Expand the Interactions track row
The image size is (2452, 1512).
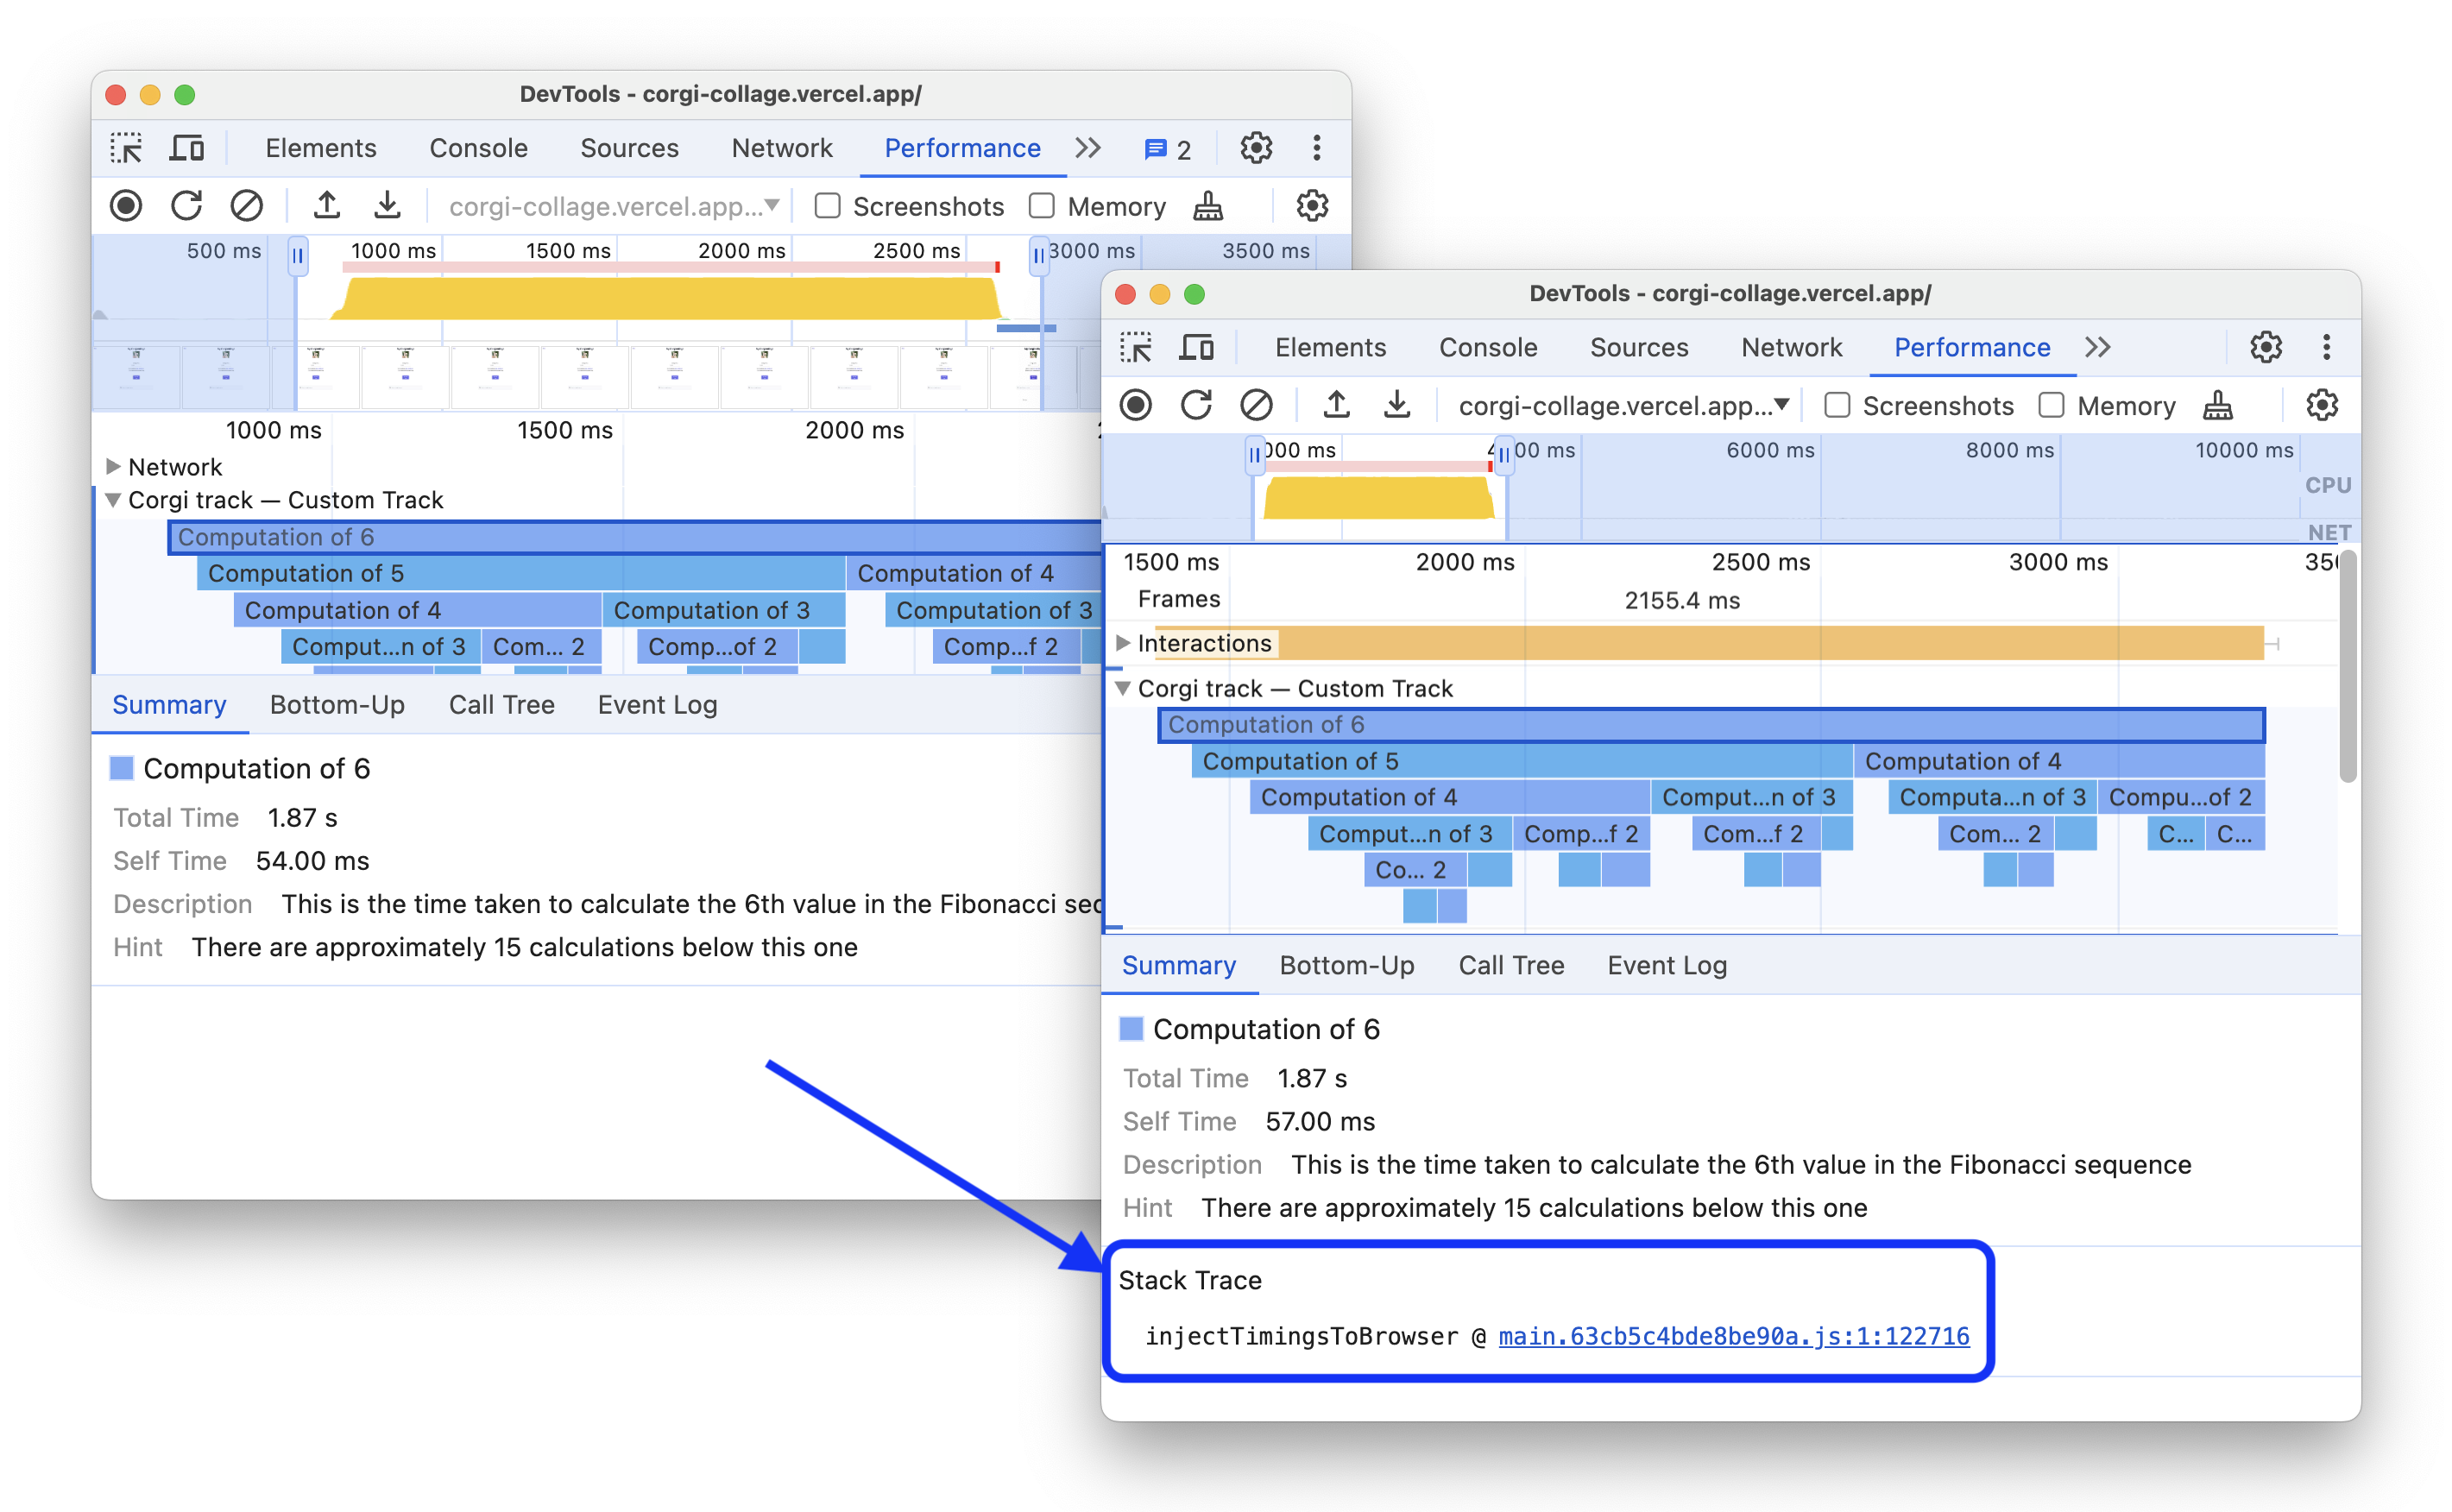point(1128,641)
